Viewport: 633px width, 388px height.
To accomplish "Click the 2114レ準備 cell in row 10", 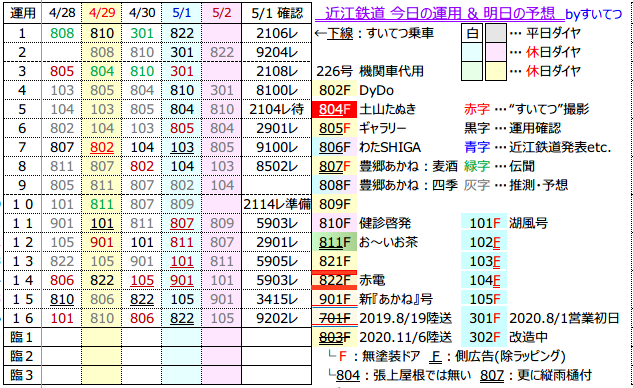I will point(277,204).
